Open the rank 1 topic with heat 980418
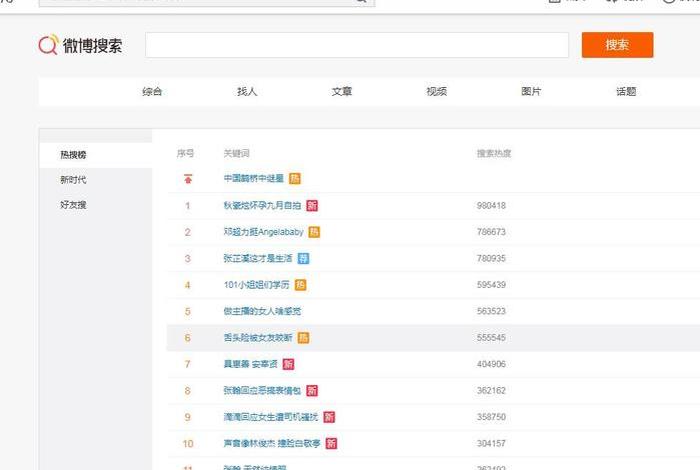 pos(262,205)
